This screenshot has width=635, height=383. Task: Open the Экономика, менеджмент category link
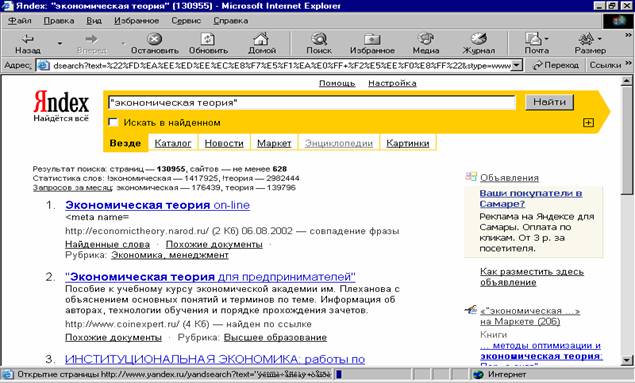click(170, 255)
